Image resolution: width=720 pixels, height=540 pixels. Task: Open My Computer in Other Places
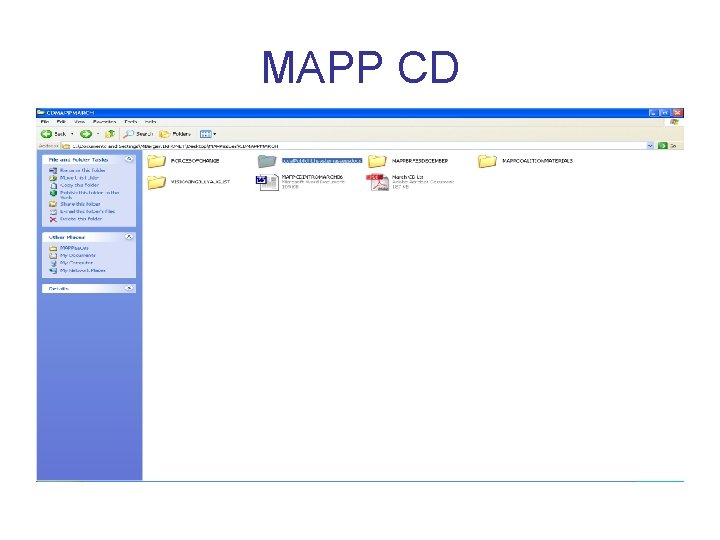76,263
